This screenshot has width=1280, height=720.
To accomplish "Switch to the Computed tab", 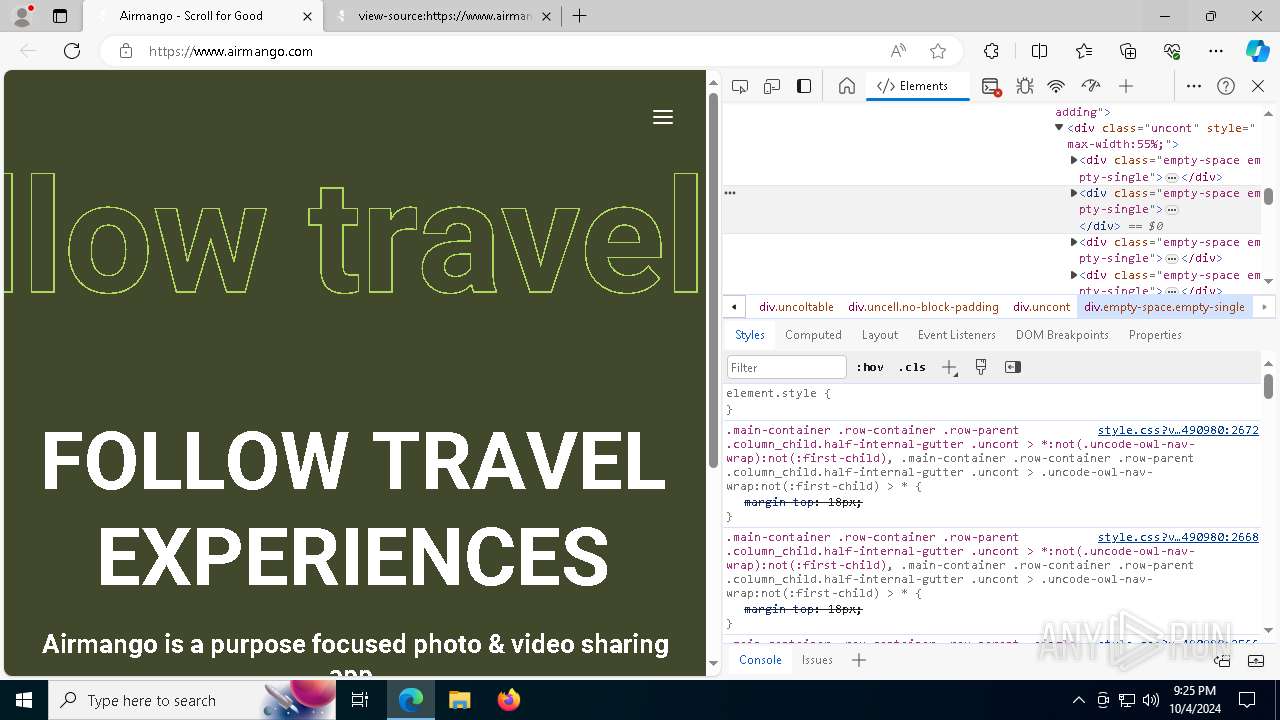I will pos(813,335).
